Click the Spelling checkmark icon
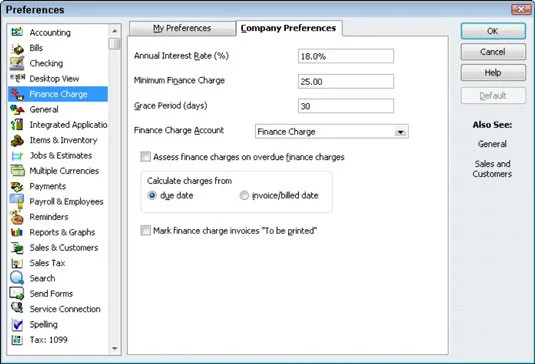Screen dimensions: 535x364 click(x=17, y=324)
